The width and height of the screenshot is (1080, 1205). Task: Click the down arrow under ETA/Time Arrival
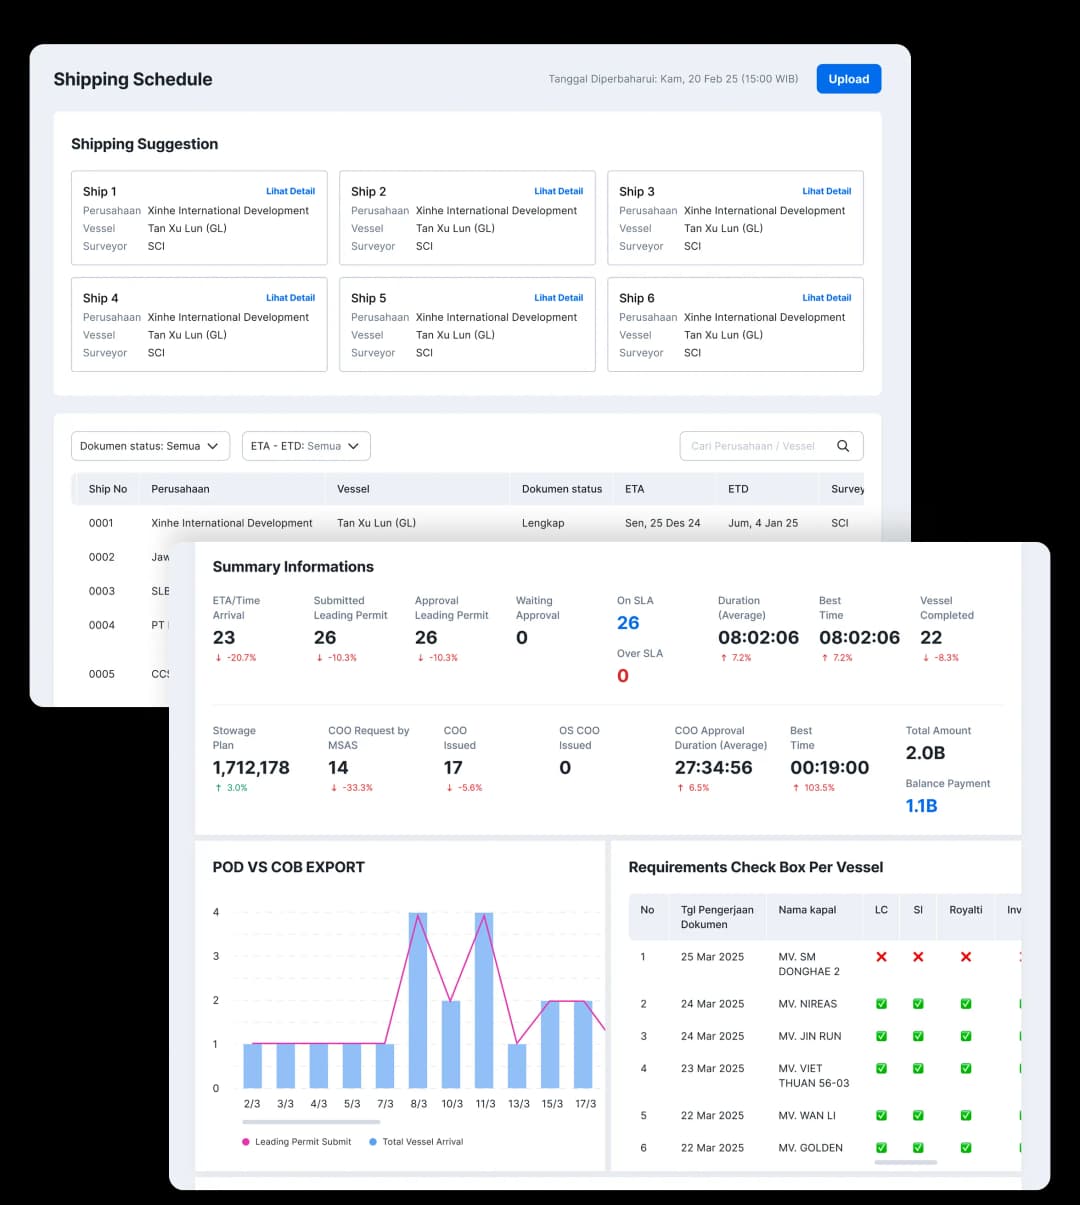point(219,658)
